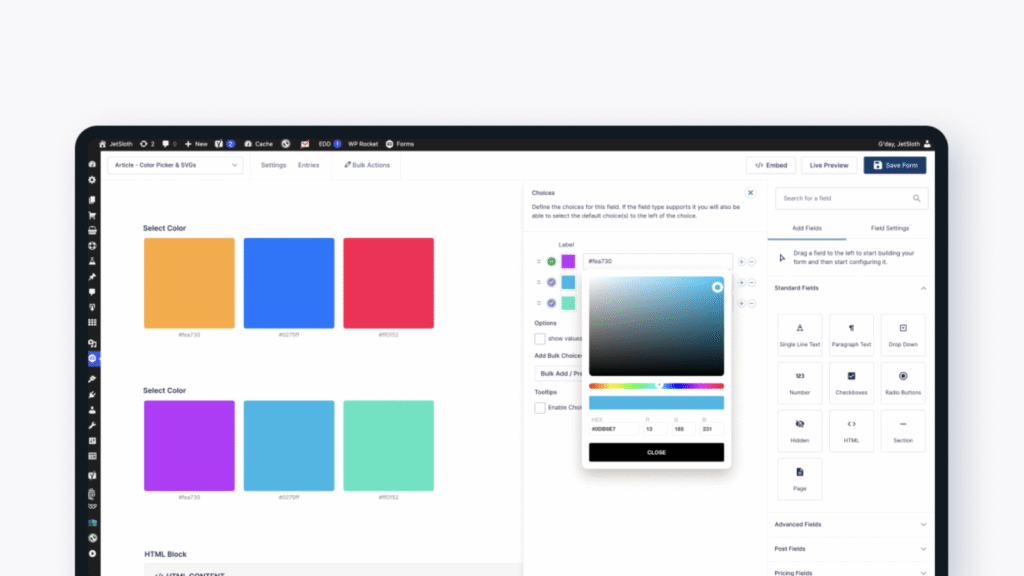The width and height of the screenshot is (1024, 576).
Task: Collapse the Standard Fields section
Action: [923, 288]
